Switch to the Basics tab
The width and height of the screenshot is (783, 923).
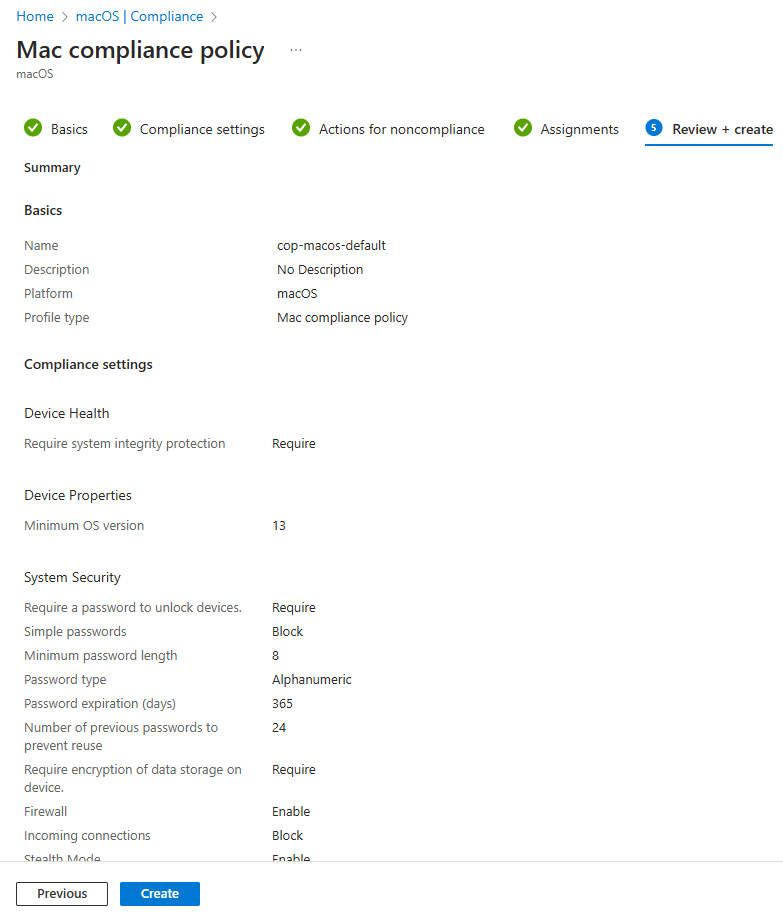pos(70,128)
